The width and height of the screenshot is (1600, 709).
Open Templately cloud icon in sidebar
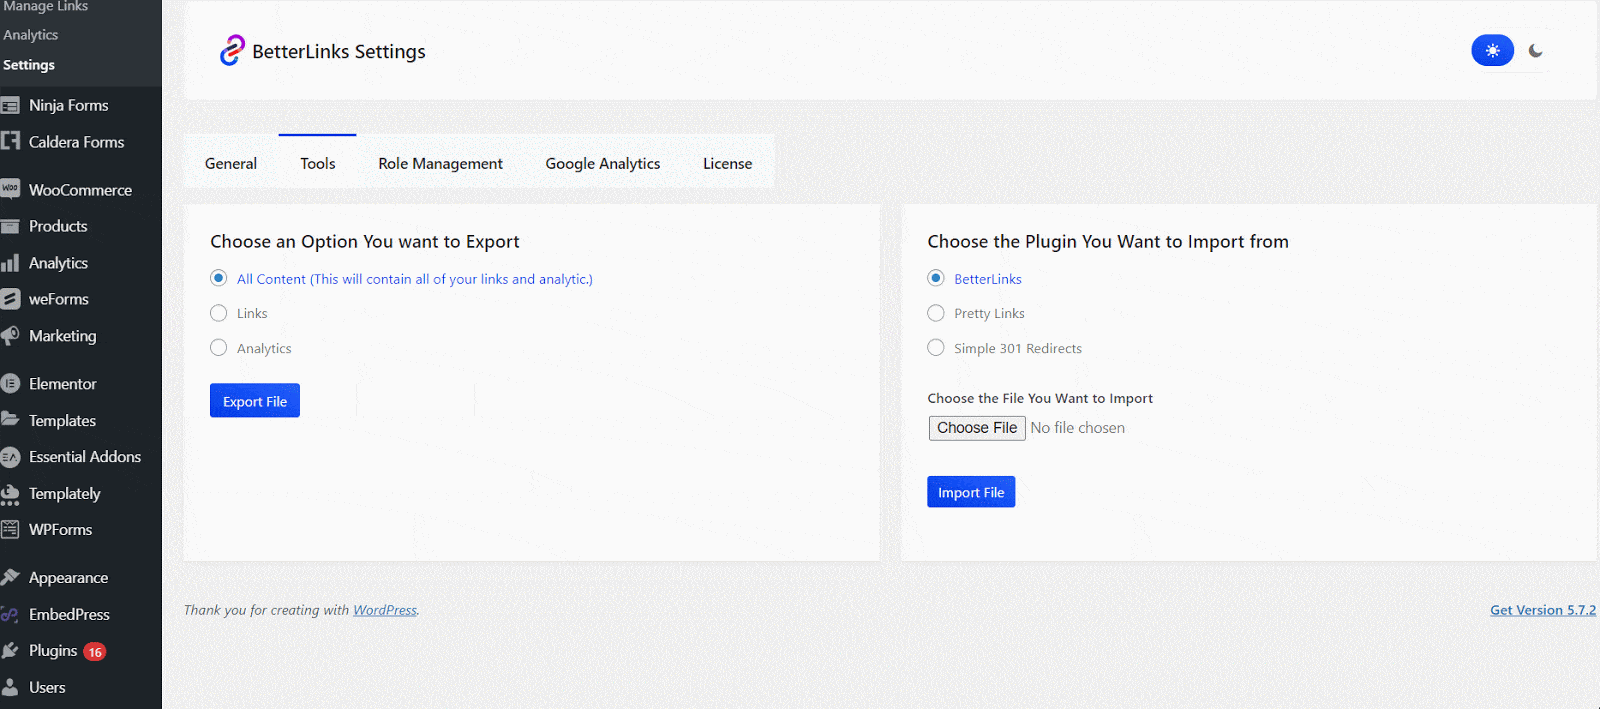click(11, 494)
